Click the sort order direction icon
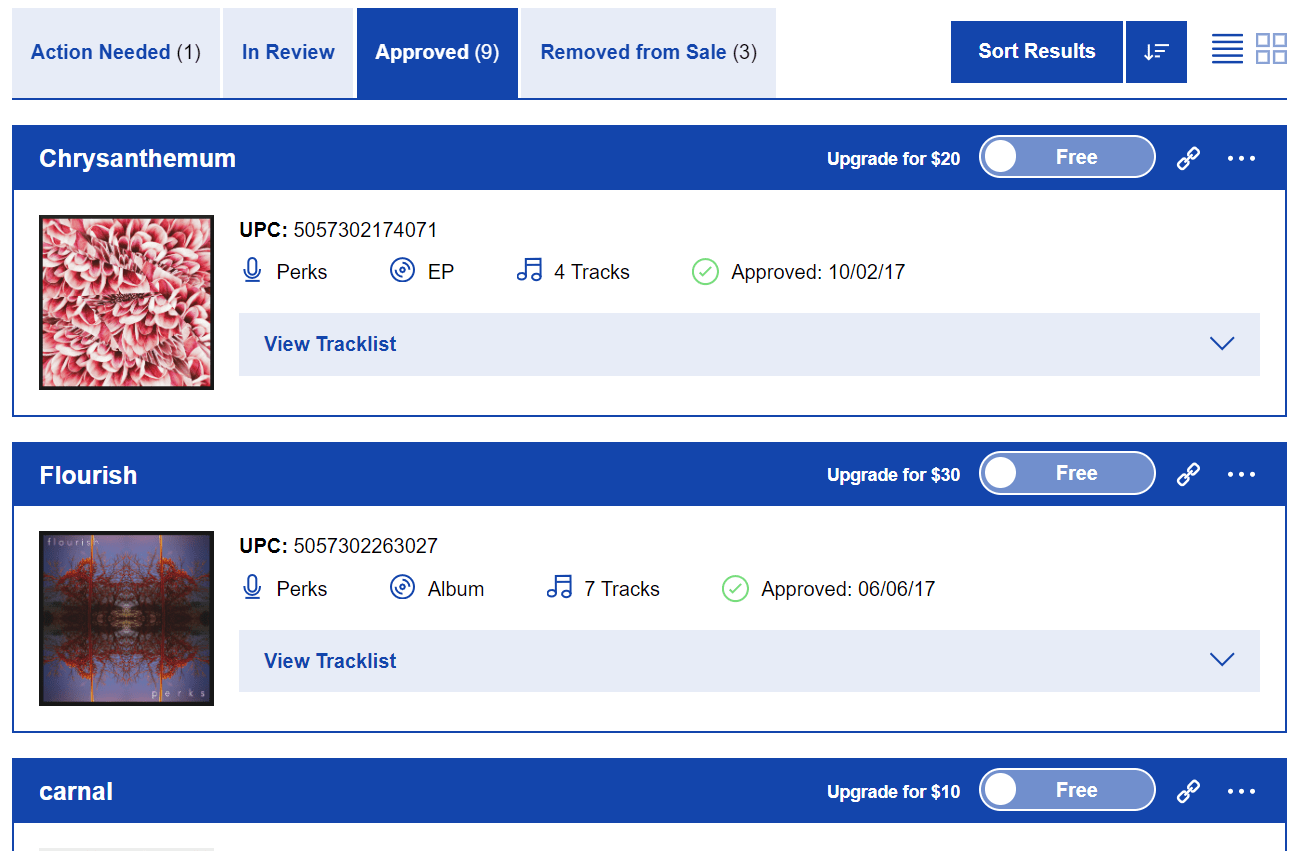 tap(1156, 52)
